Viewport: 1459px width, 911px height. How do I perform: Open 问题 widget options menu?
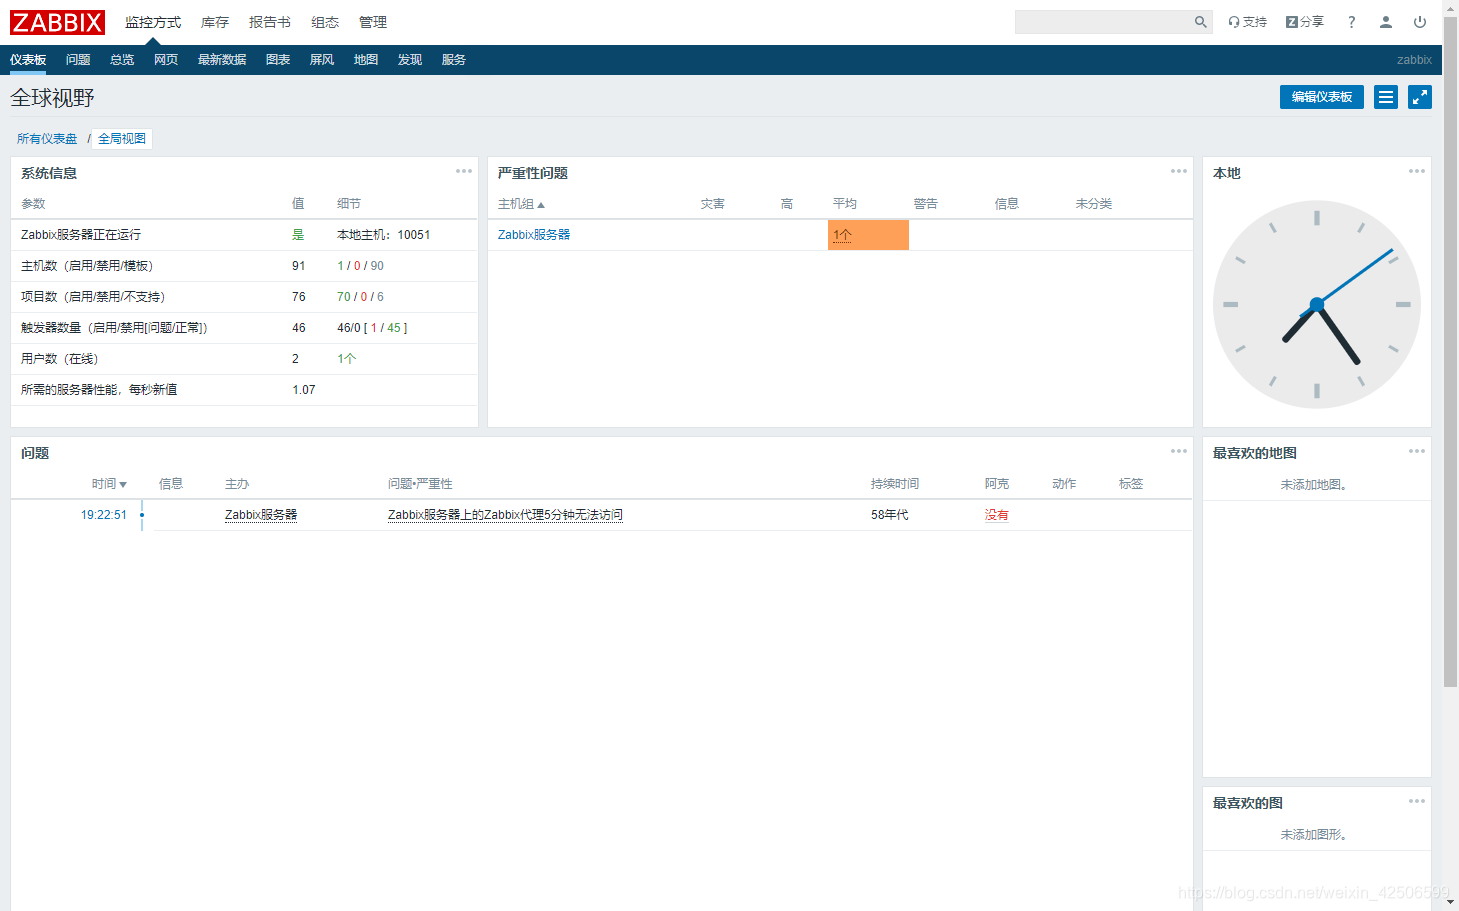pyautogui.click(x=1179, y=451)
